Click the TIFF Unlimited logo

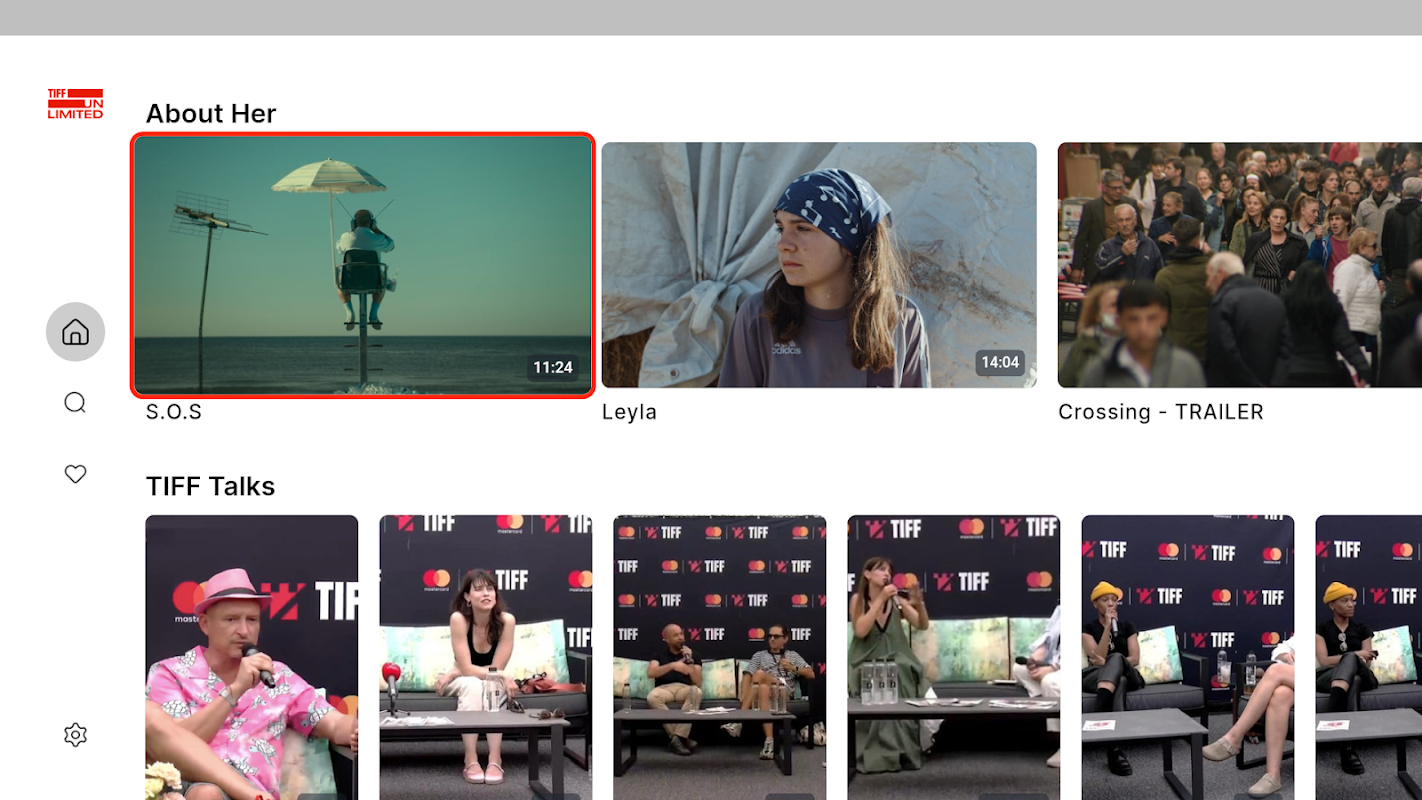(75, 104)
